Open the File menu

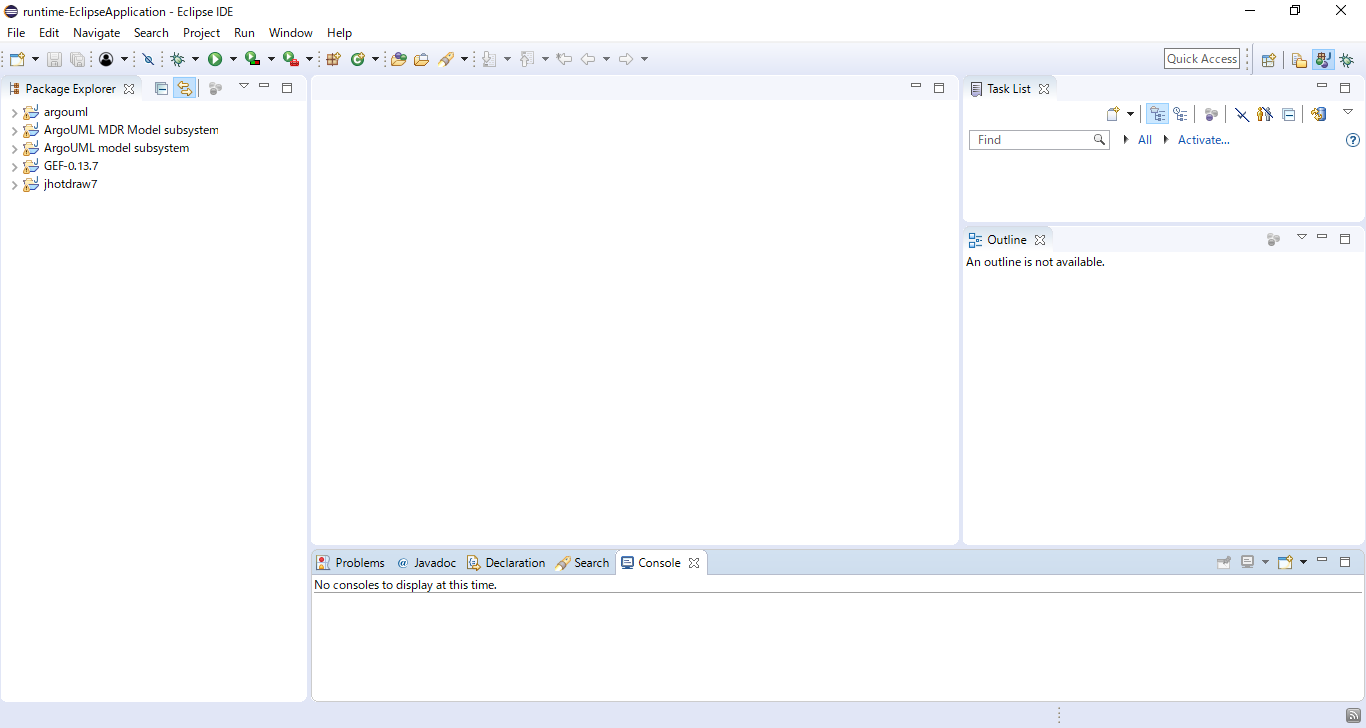[x=16, y=33]
